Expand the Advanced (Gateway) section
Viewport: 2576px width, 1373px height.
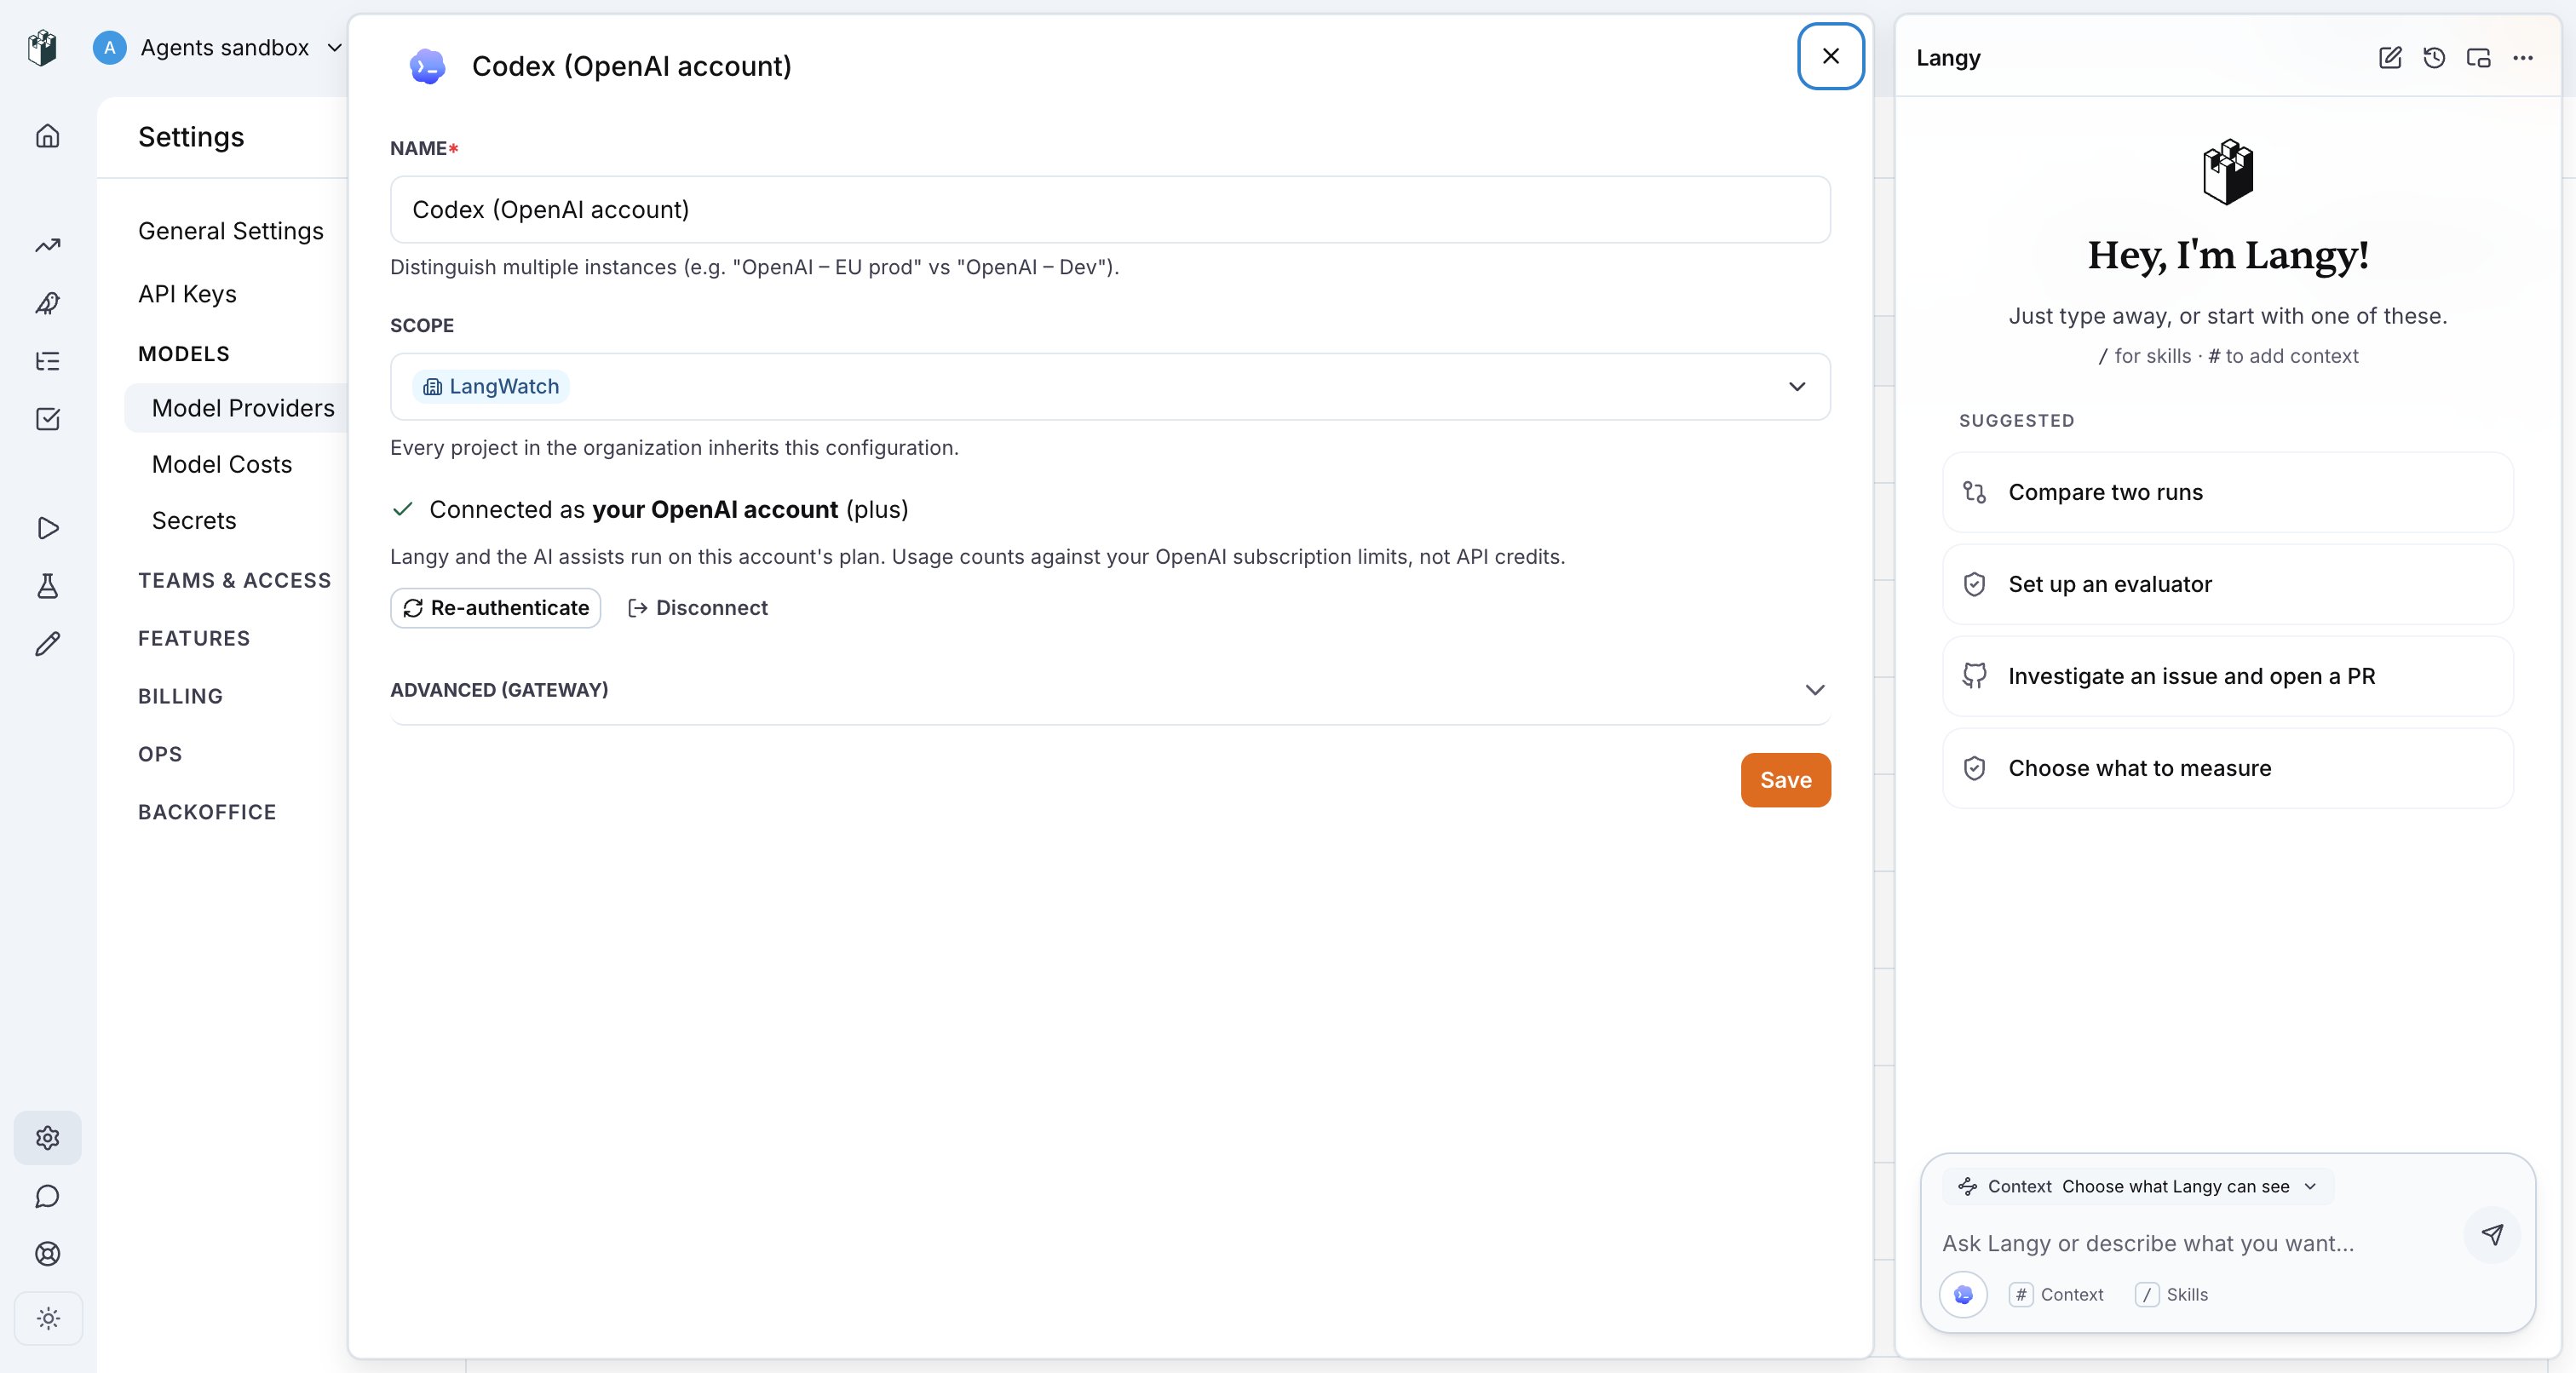[x=1110, y=690]
